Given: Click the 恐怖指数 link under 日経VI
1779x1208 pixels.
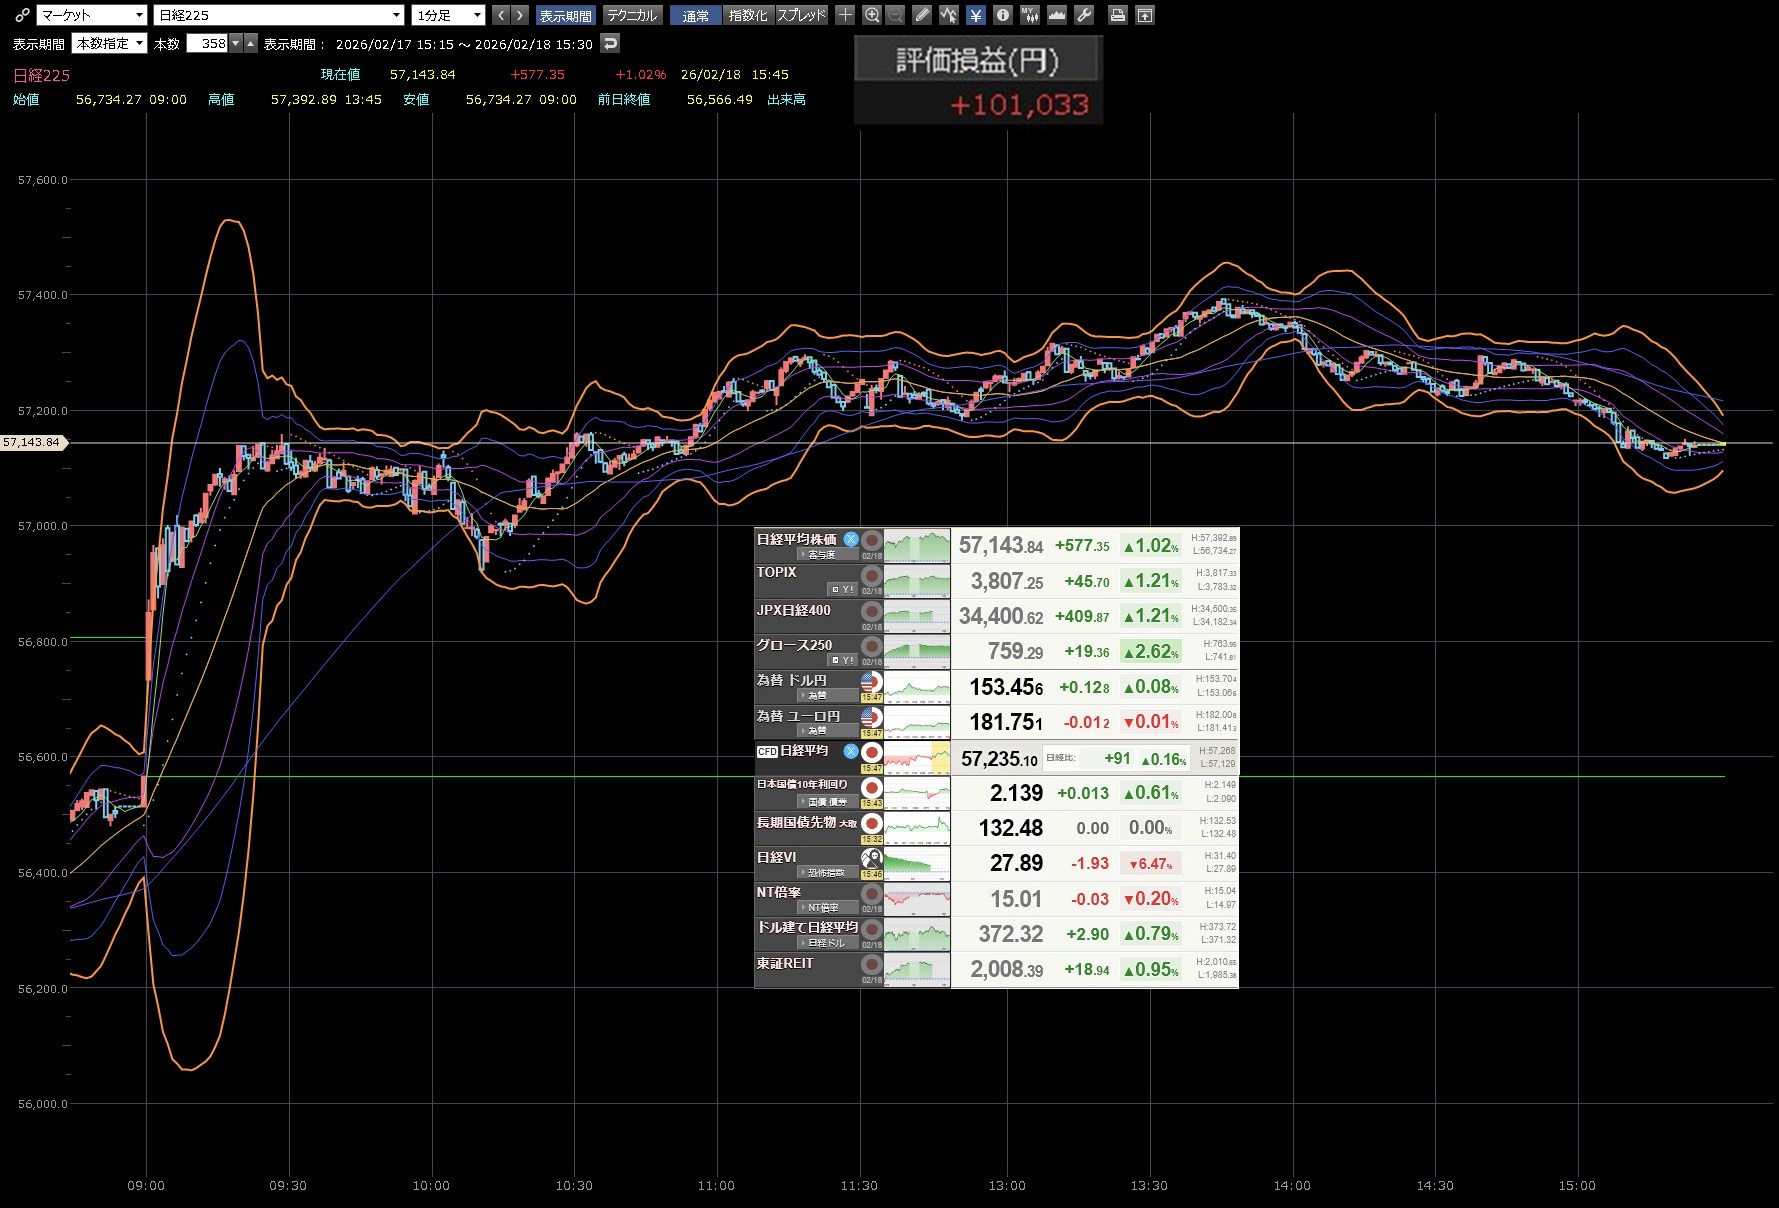Looking at the screenshot, I should [x=825, y=873].
